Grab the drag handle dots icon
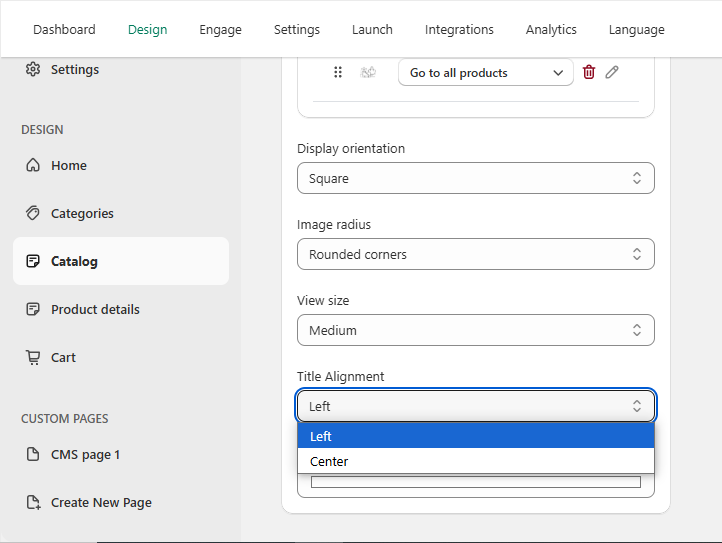The image size is (722, 543). [338, 72]
